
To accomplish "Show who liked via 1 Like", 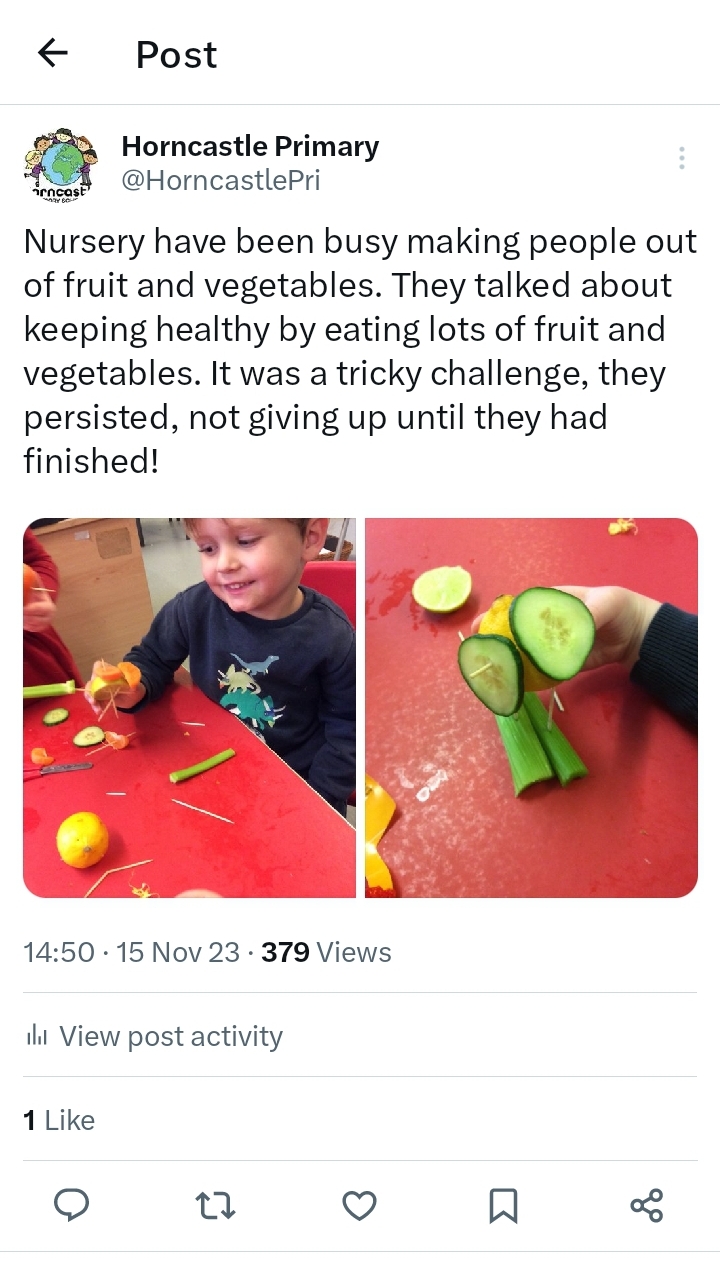I will coord(59,1120).
